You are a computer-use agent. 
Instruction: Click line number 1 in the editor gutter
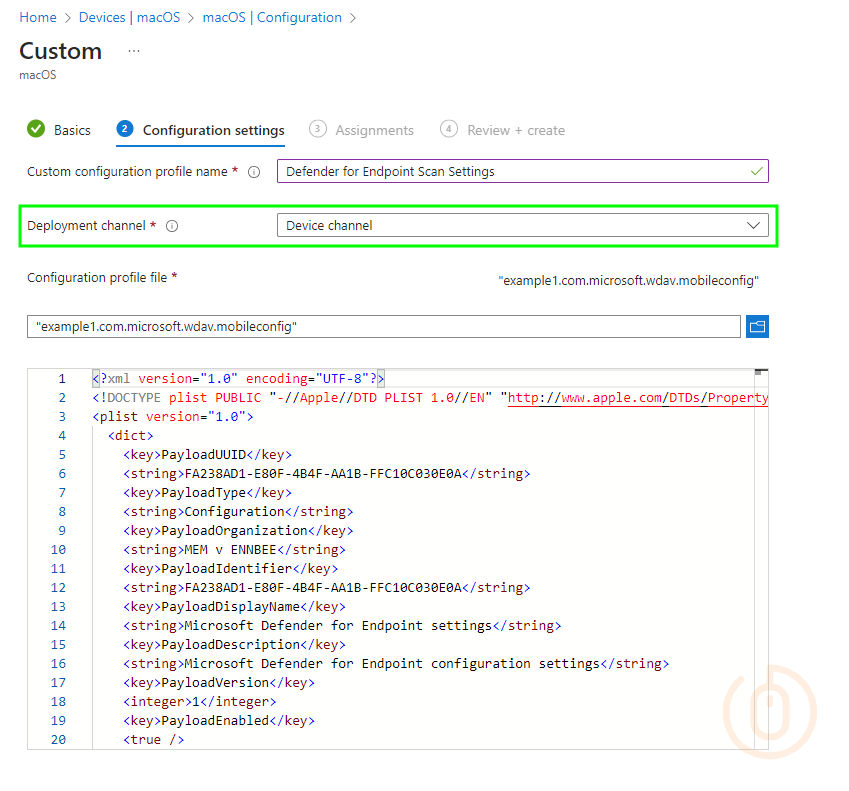tap(62, 379)
